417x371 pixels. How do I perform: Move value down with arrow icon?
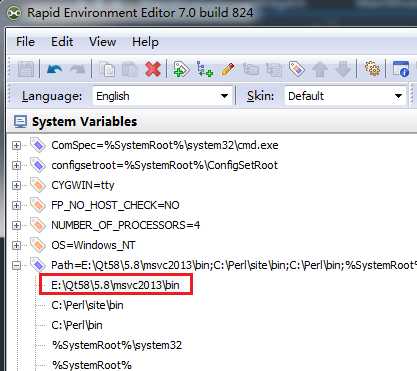(343, 69)
